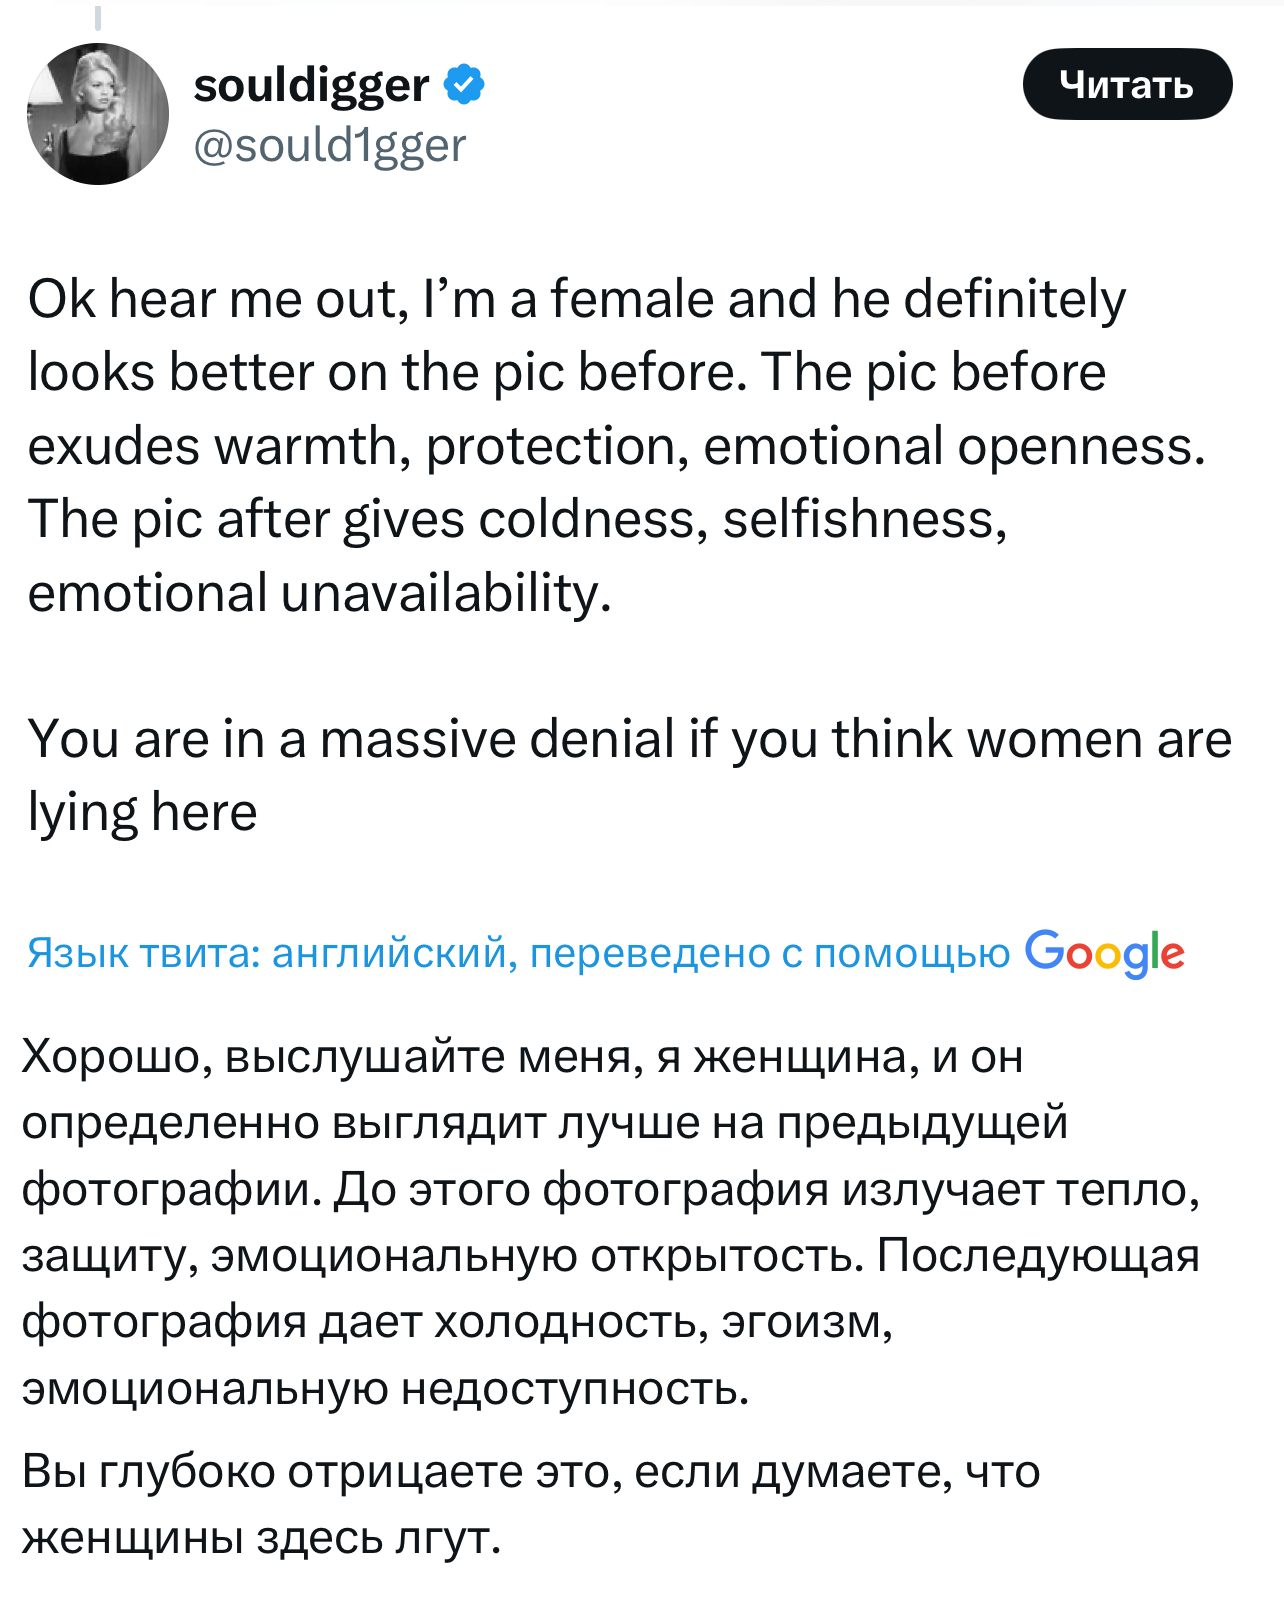Click the blue verified badge next to souldigger
The height and width of the screenshot is (1624, 1284).
tap(463, 84)
